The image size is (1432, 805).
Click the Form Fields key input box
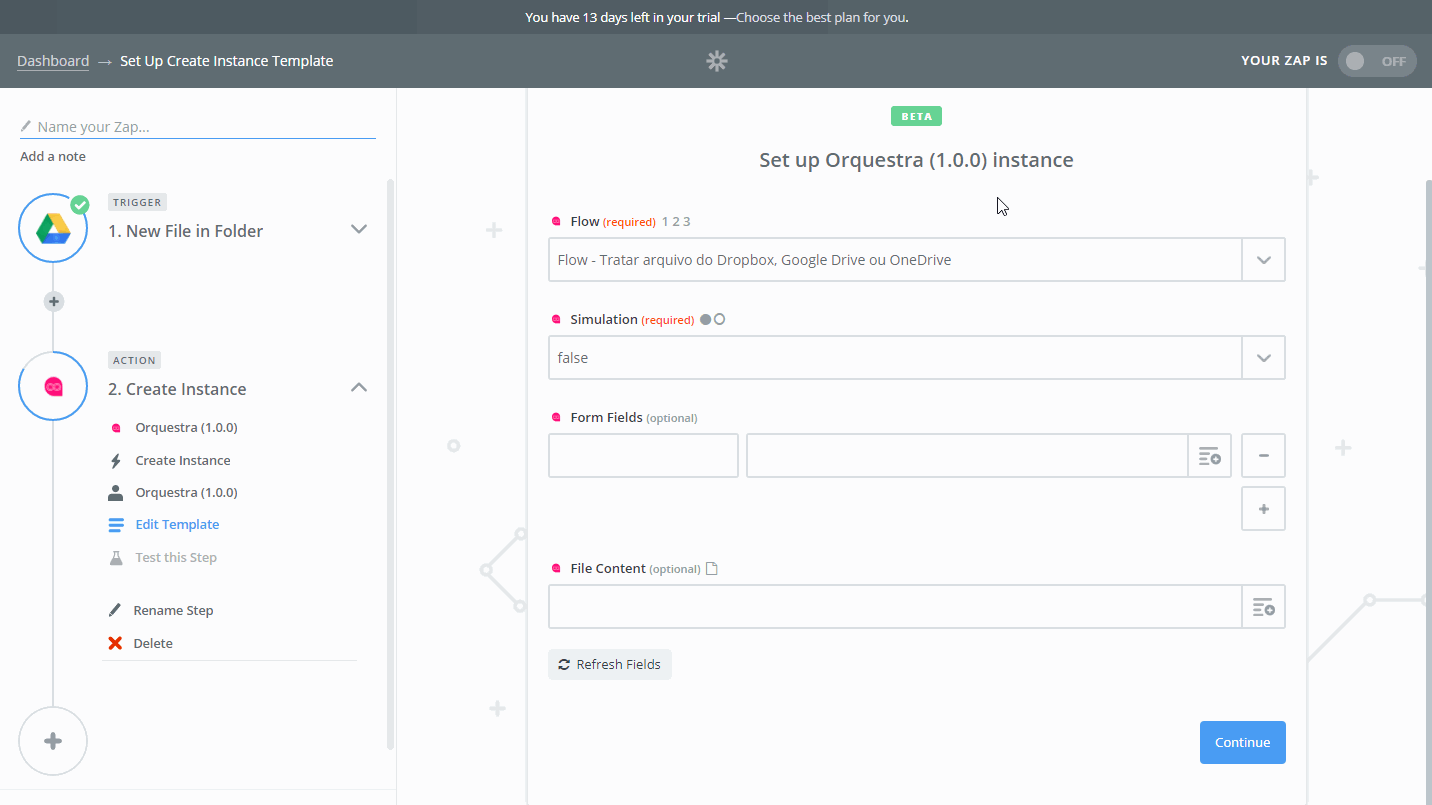pos(643,456)
